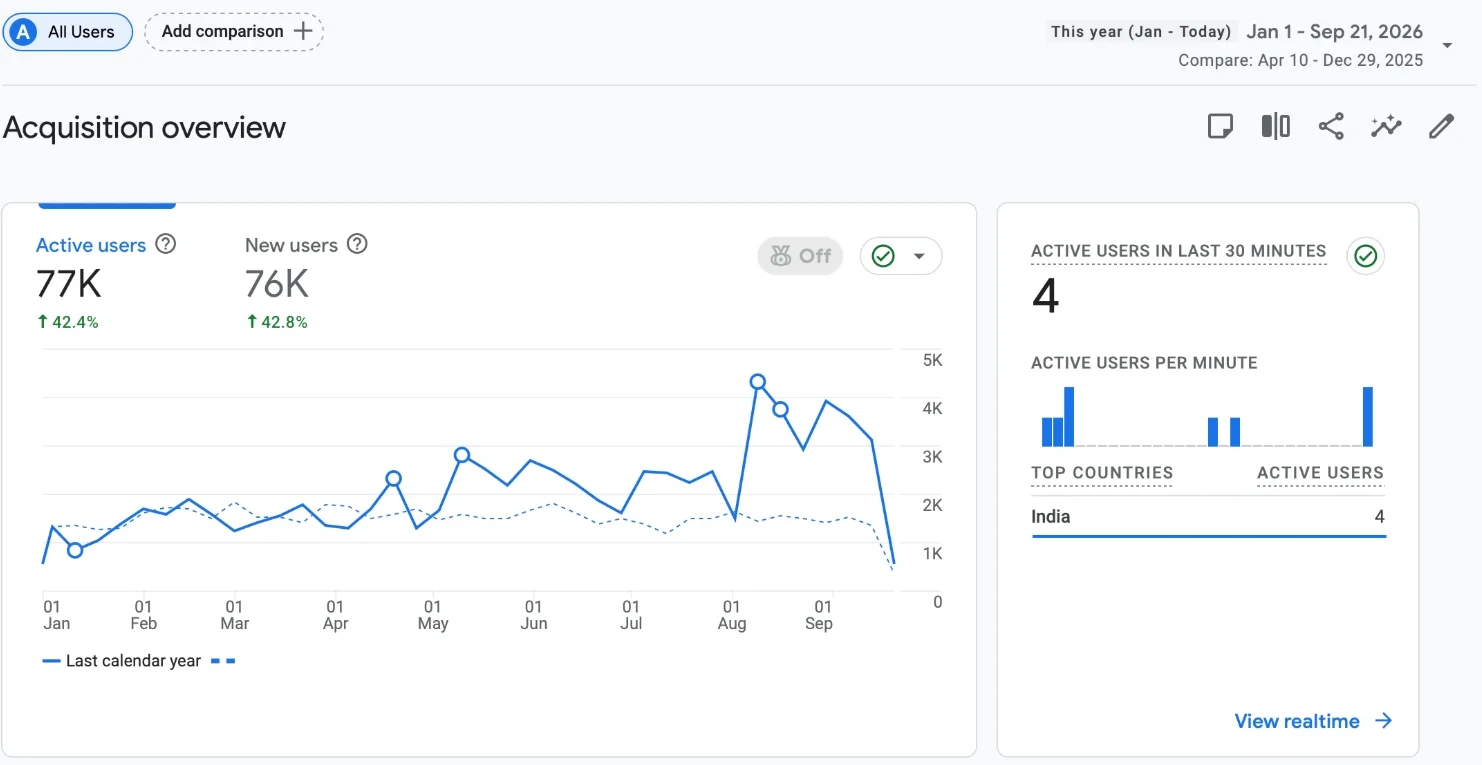Click the dashed line legend indicator
Image resolution: width=1482 pixels, height=765 pixels.
224,661
